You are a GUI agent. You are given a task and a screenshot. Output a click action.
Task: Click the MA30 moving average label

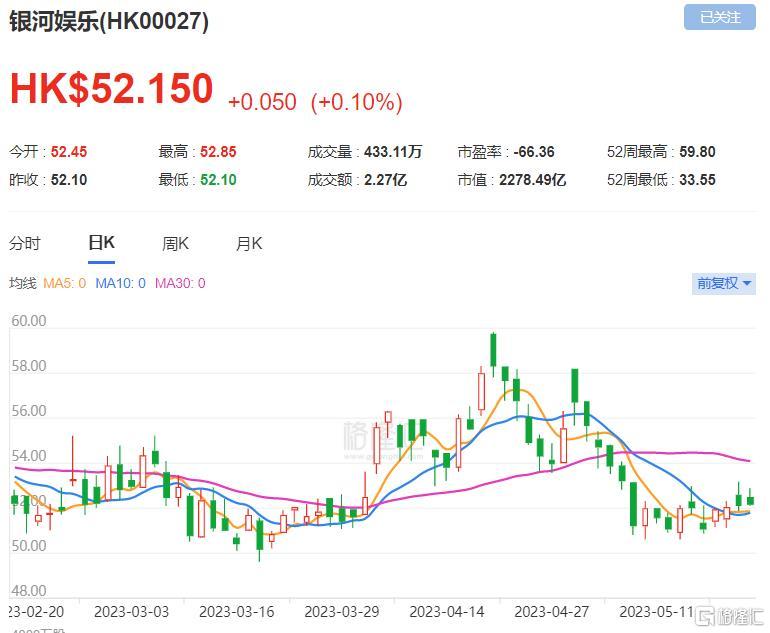coord(180,283)
